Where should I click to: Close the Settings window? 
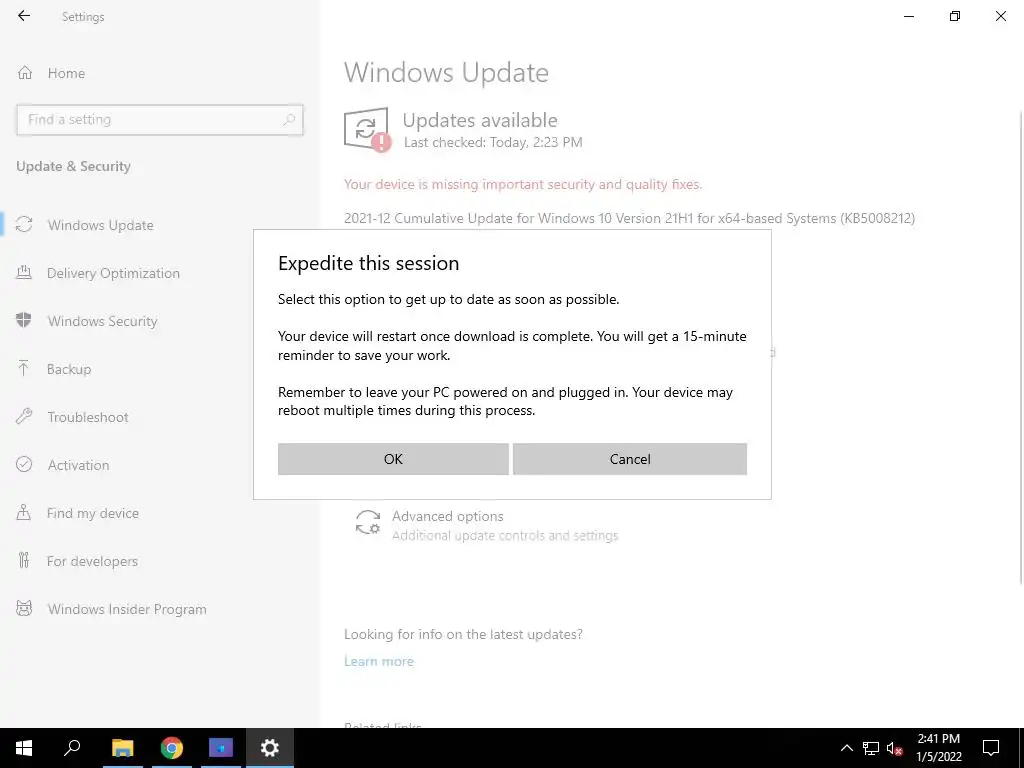pos(1000,16)
